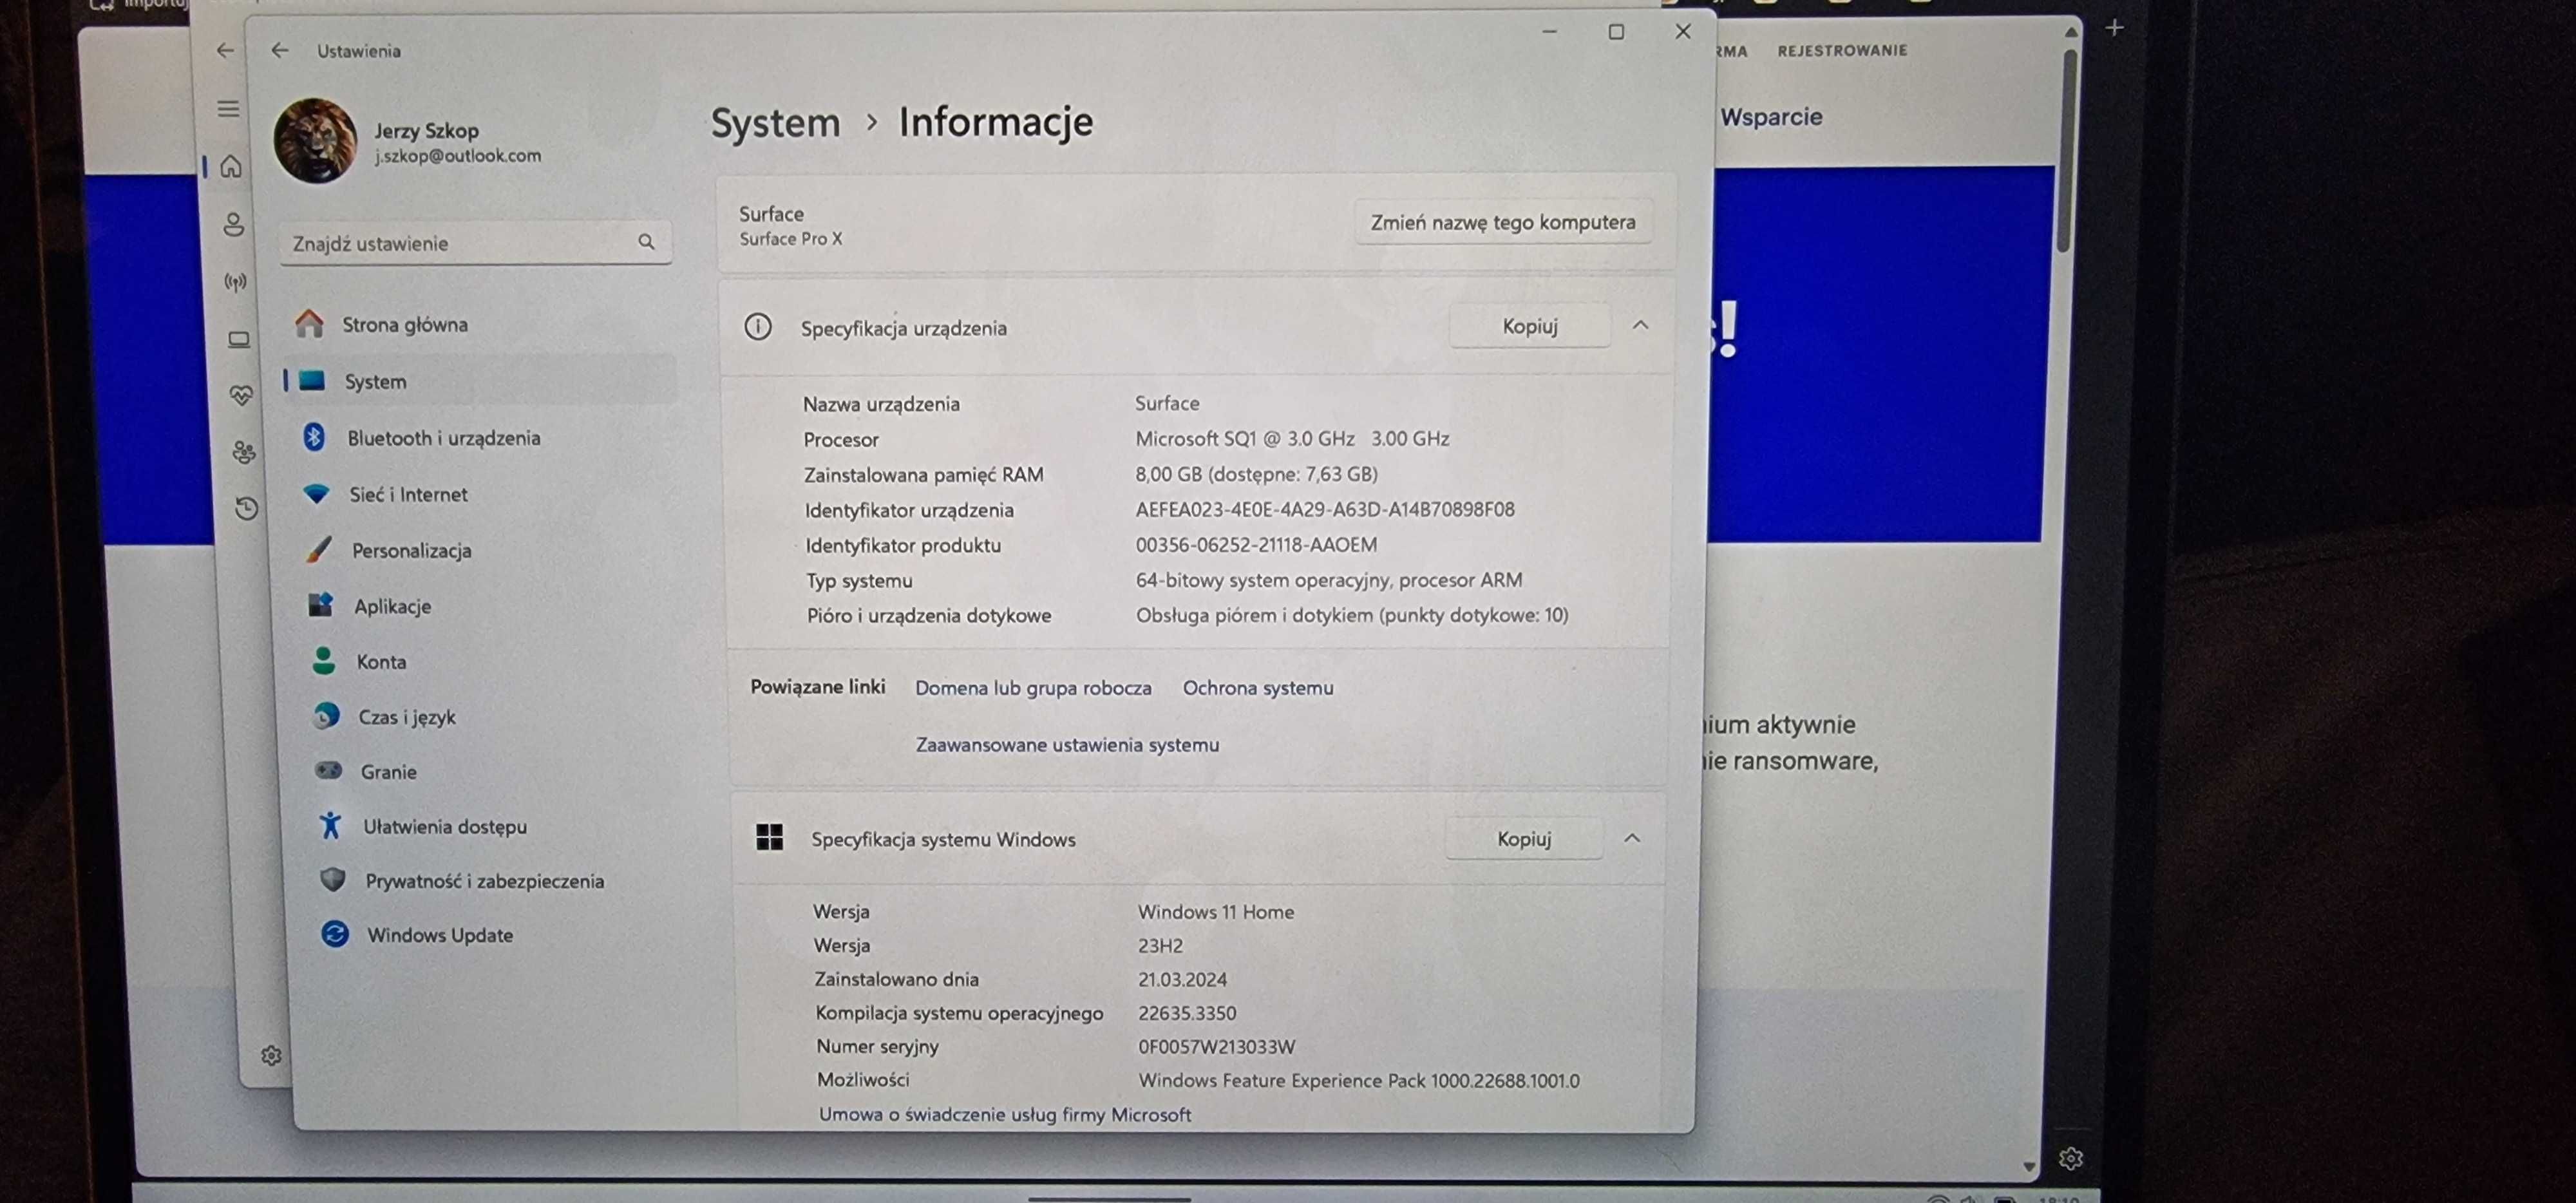Click the Prywatność i zabezpieczenia shield icon
Image resolution: width=2576 pixels, height=1203 pixels.
click(x=333, y=879)
